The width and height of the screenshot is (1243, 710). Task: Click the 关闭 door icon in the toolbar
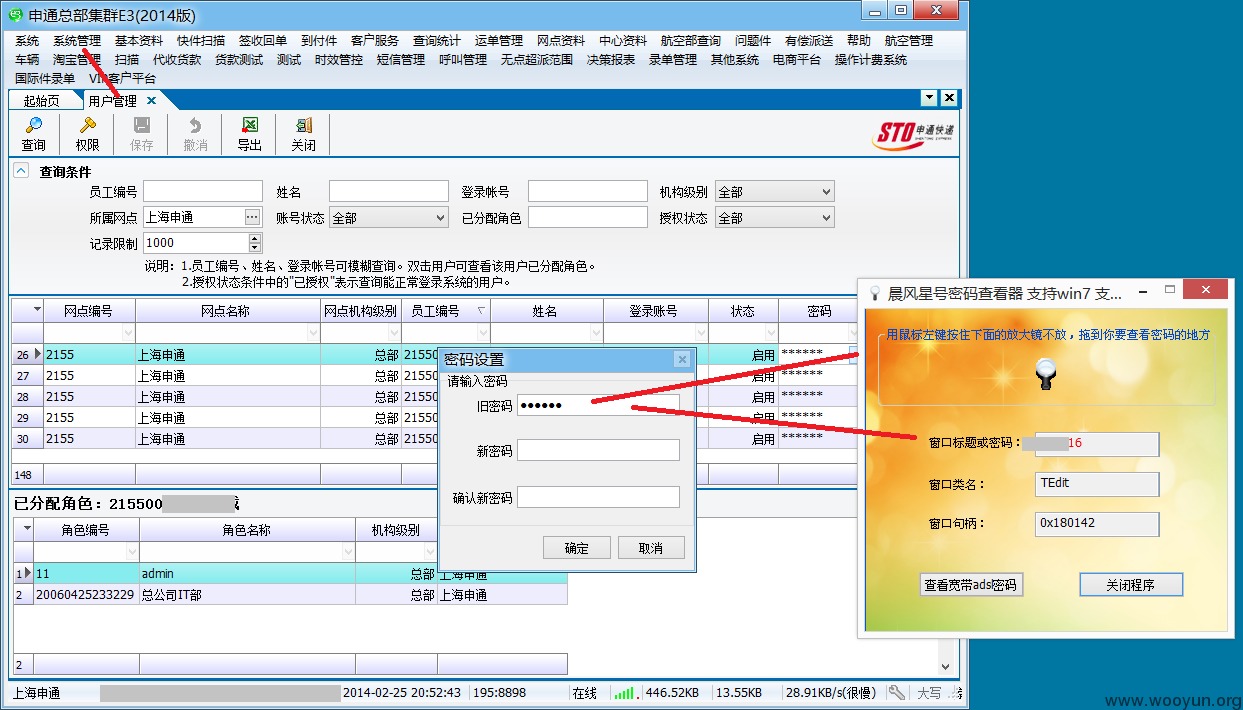(303, 134)
